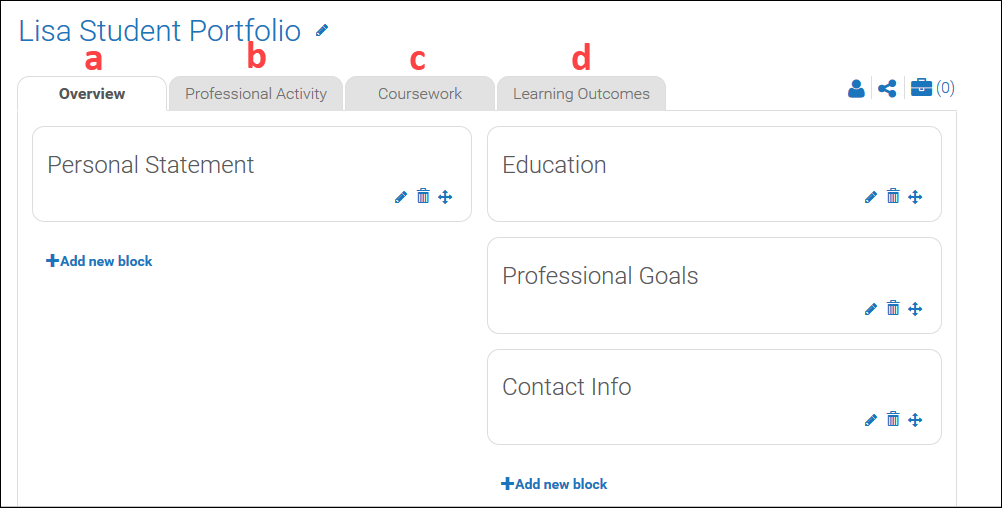Viewport: 1002px width, 508px height.
Task: Delete the Education block
Action: [893, 197]
